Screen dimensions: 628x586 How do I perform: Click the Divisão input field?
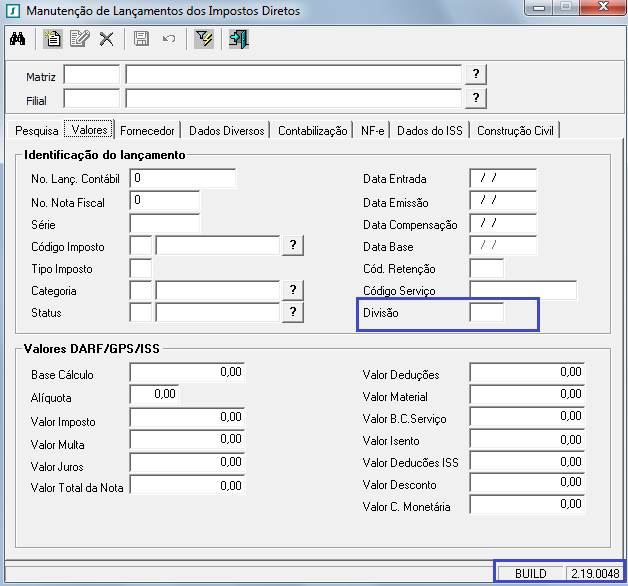(x=486, y=313)
